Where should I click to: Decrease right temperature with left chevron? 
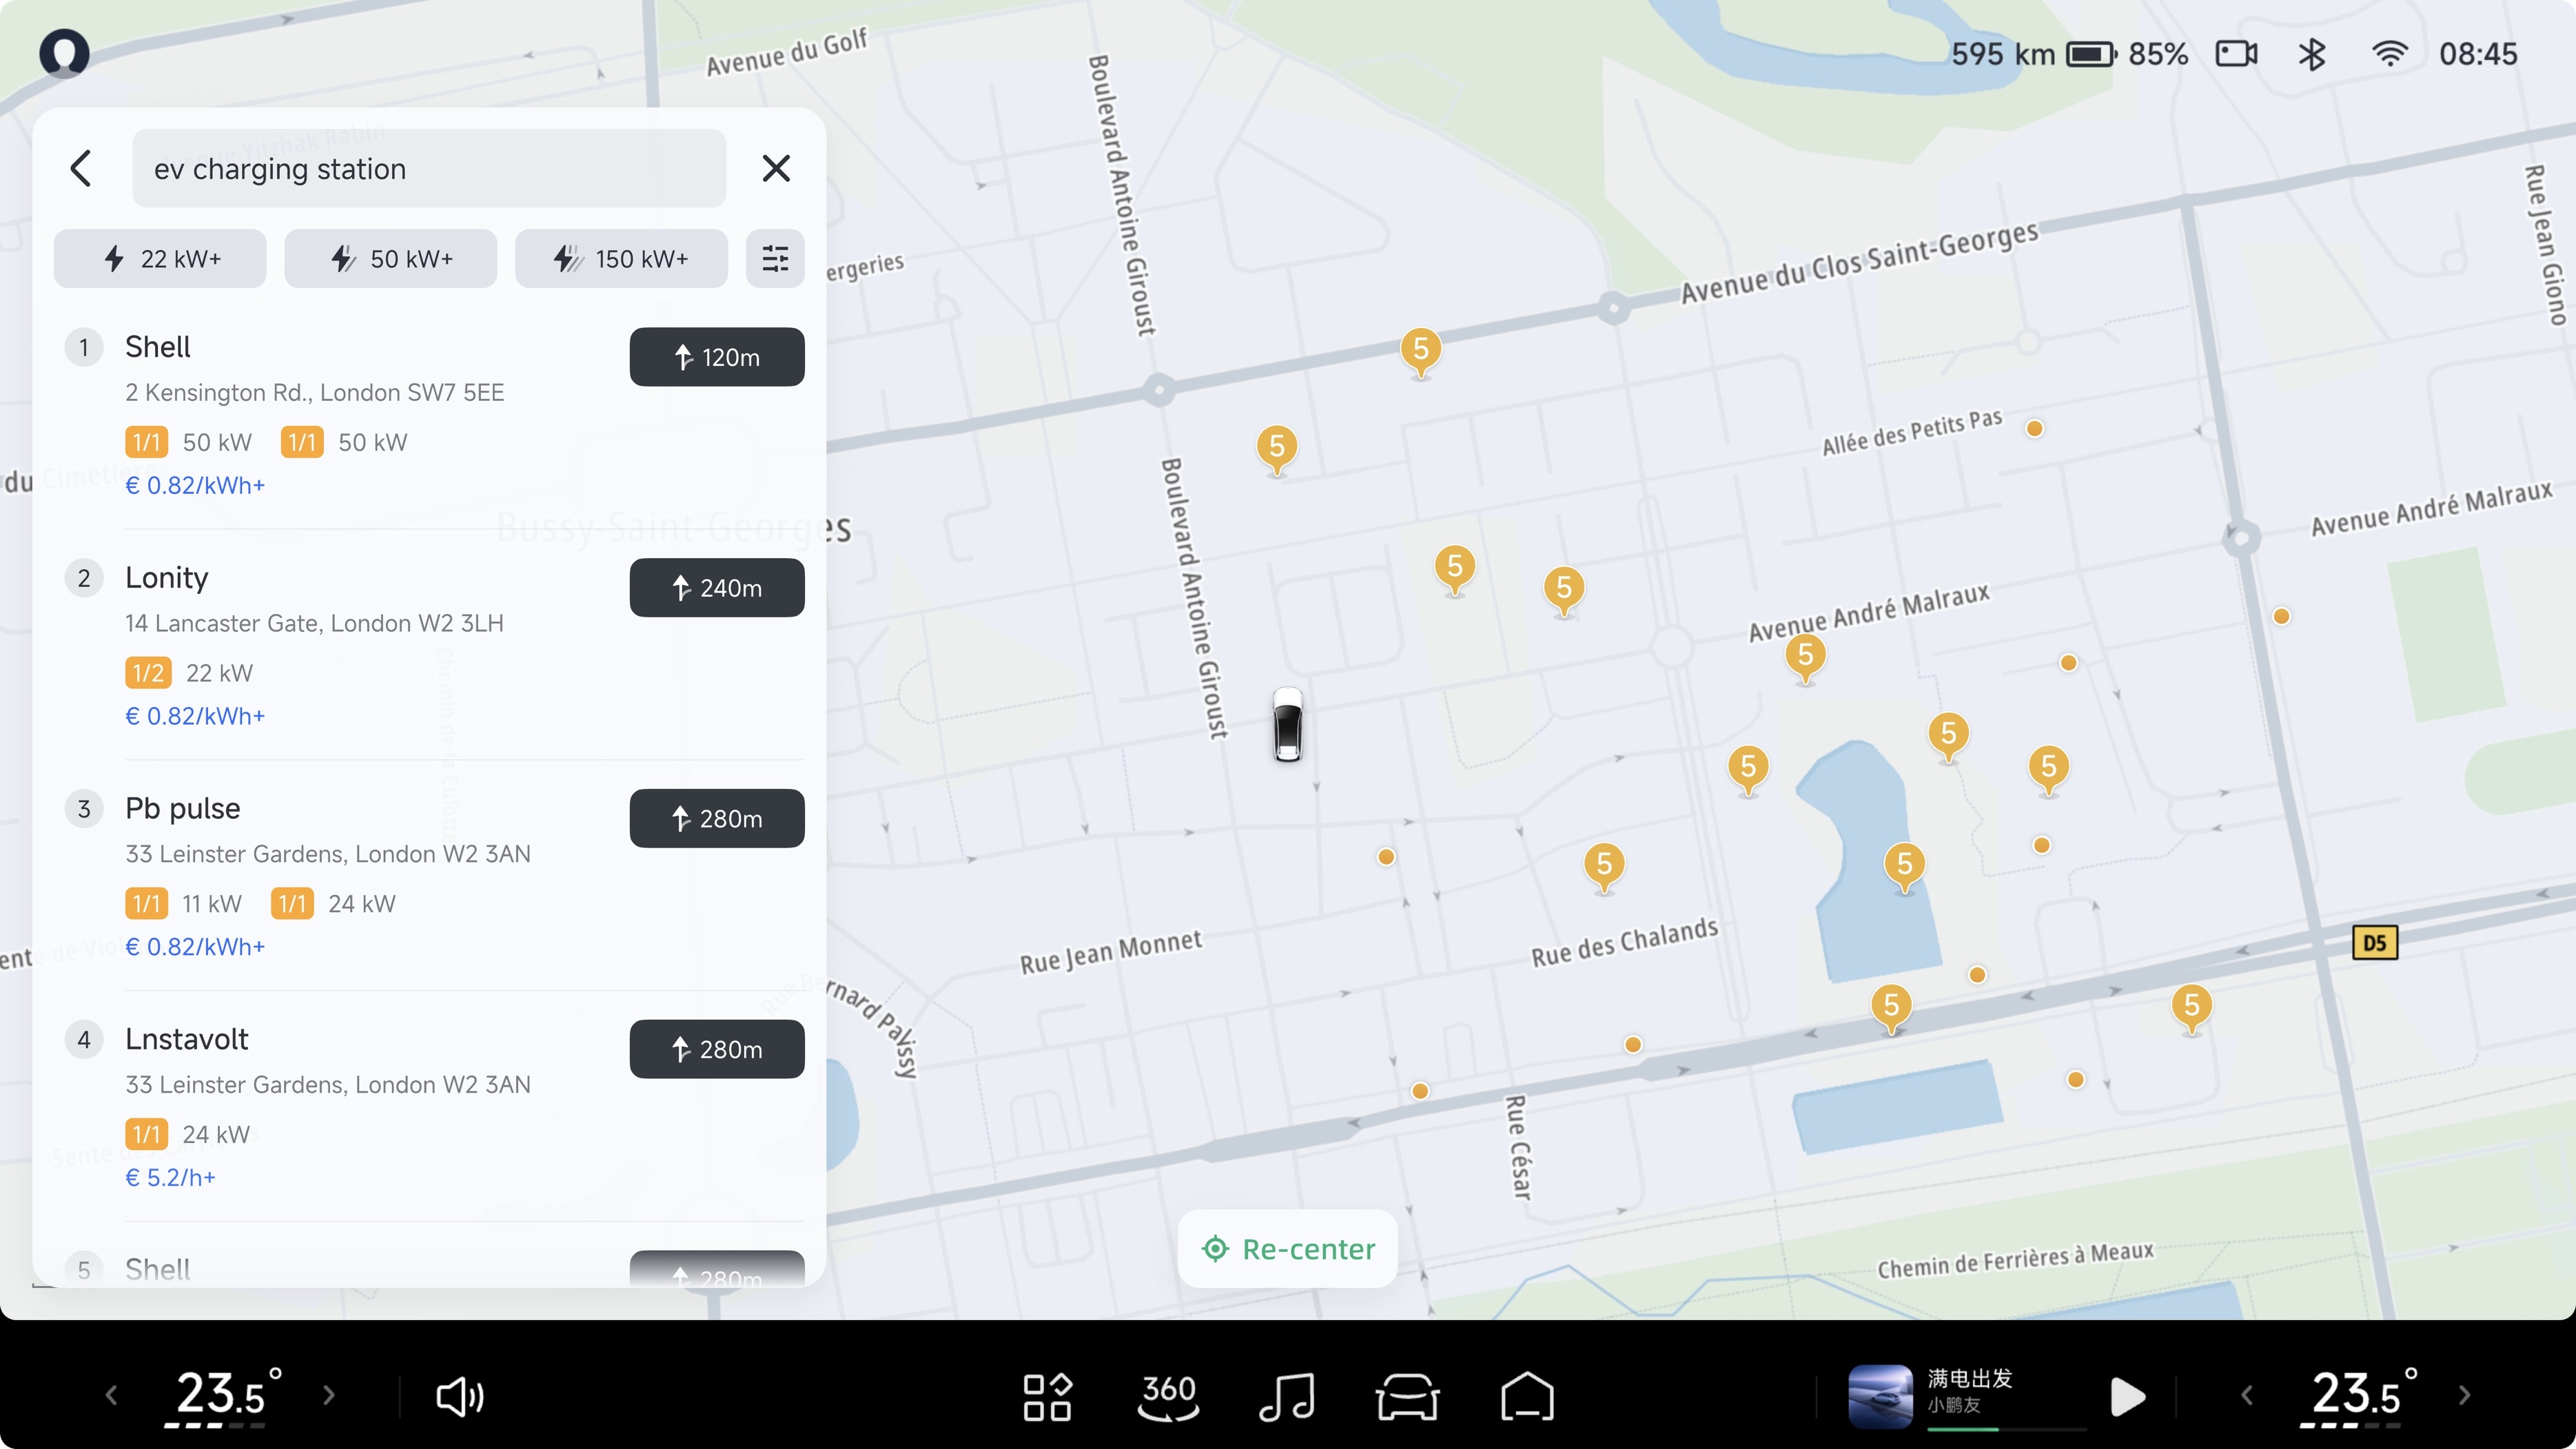[2247, 1395]
